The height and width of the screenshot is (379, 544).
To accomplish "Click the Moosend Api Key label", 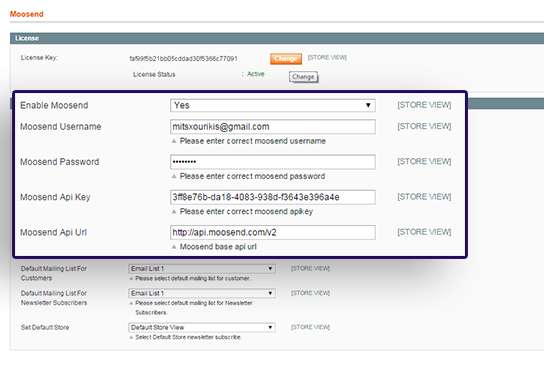I will (55, 197).
